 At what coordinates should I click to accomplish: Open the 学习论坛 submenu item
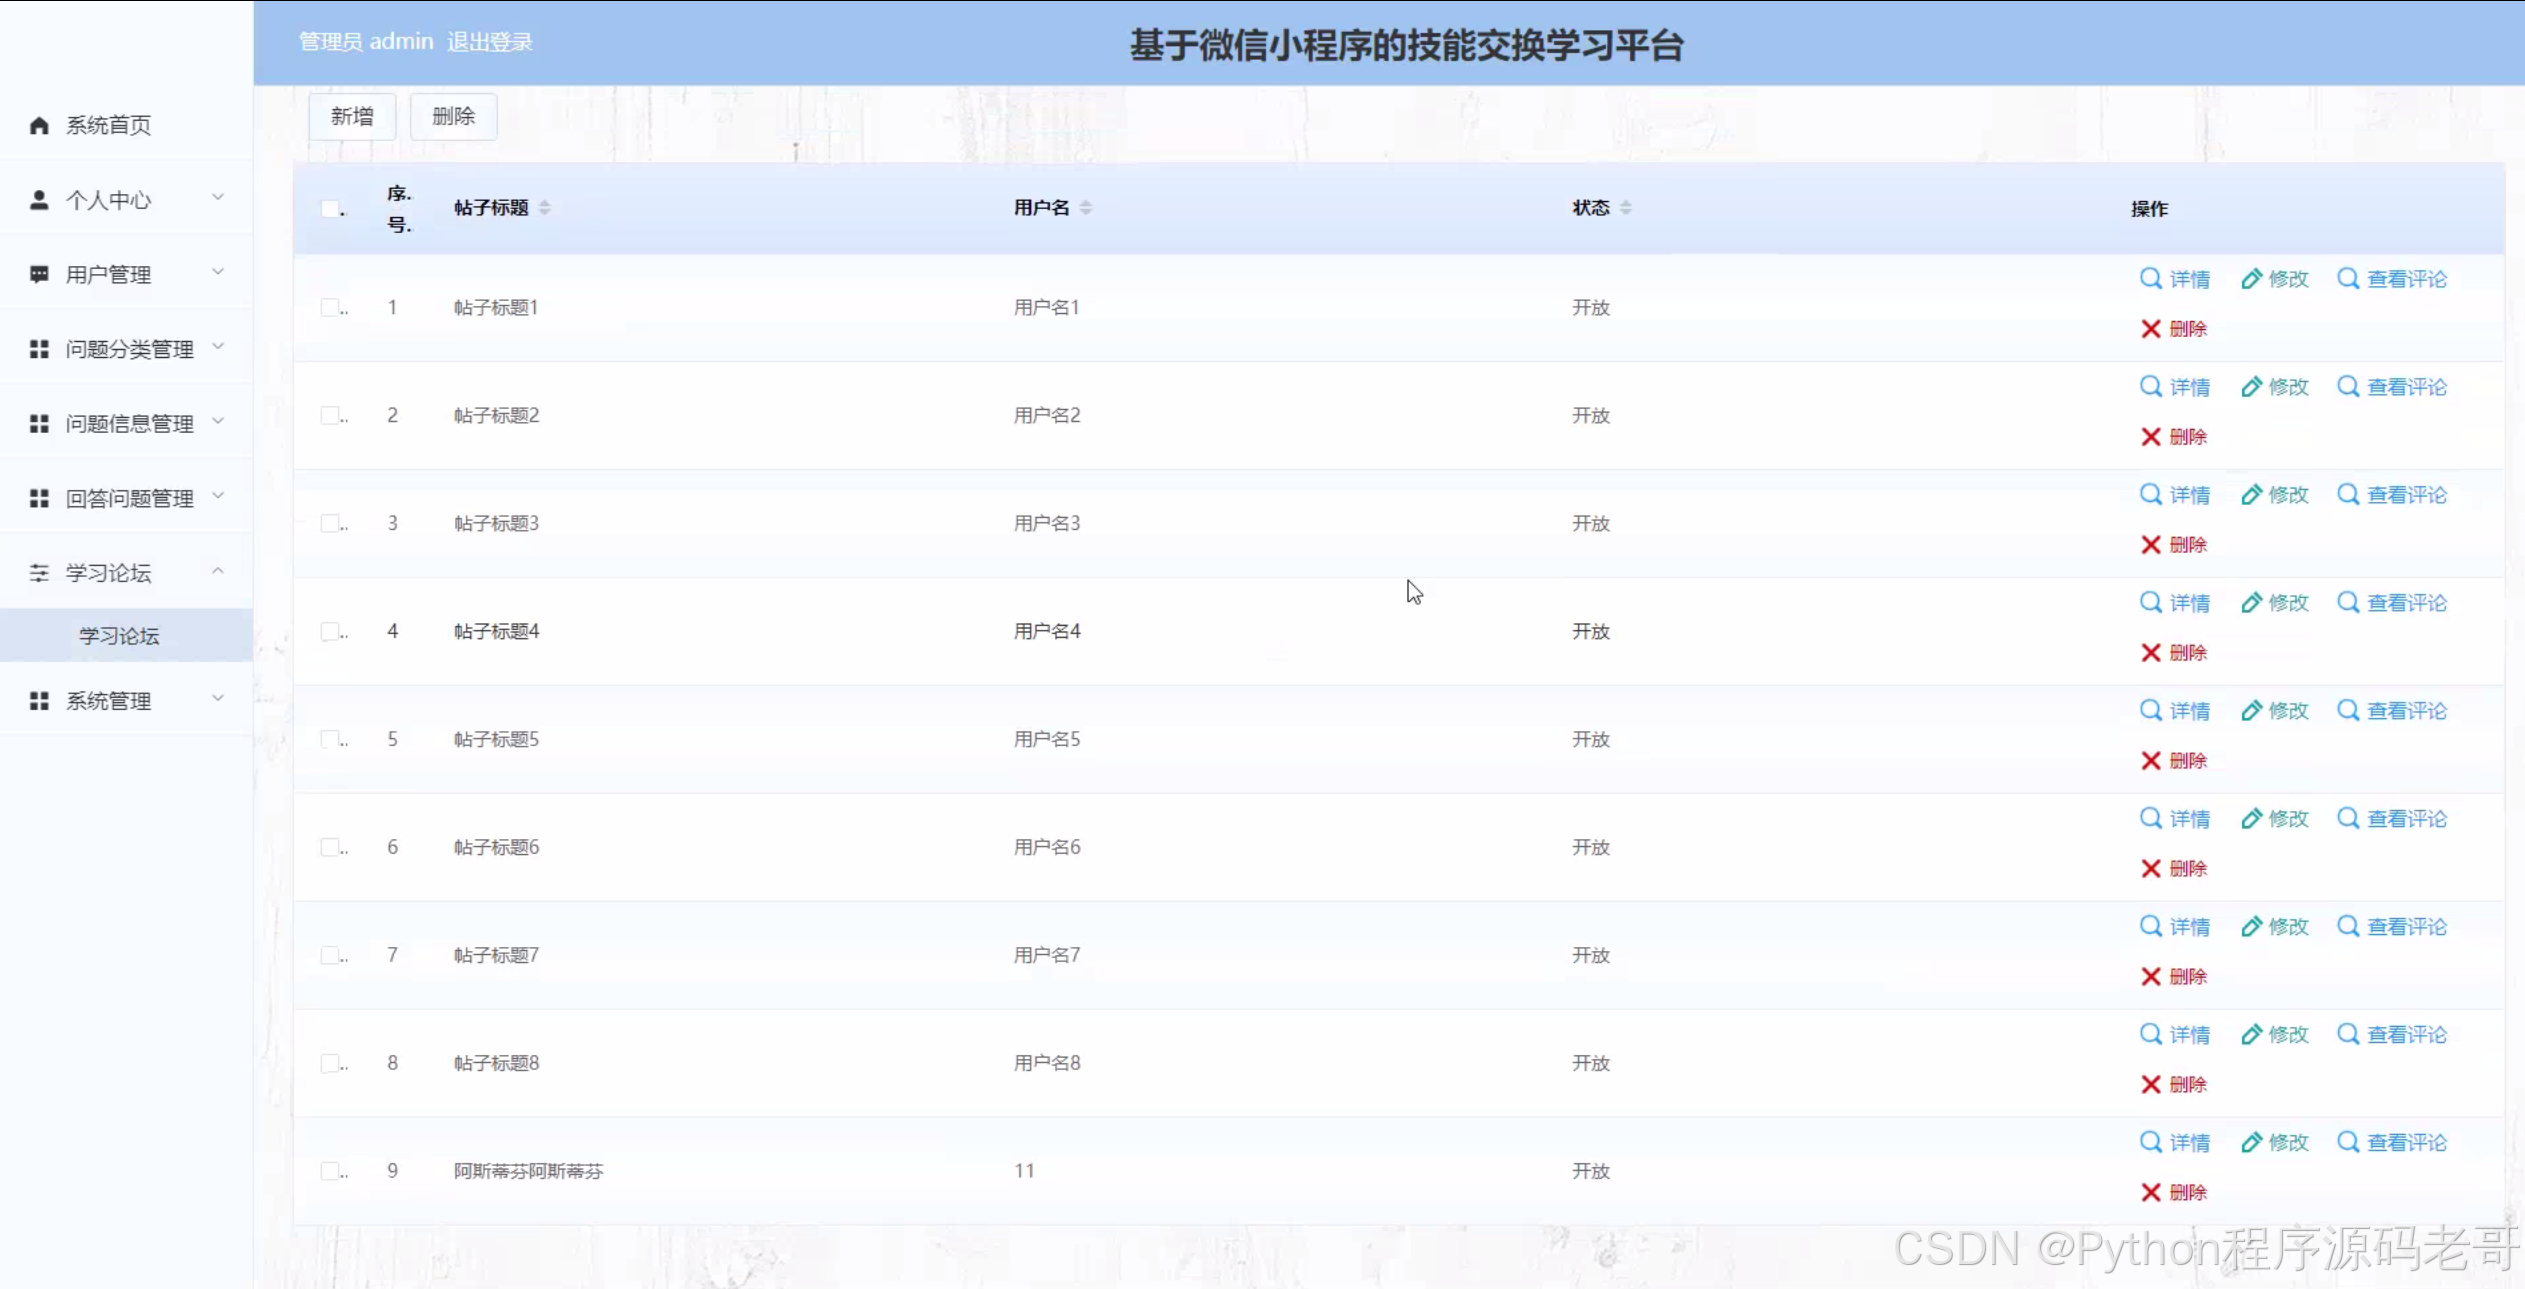pyautogui.click(x=119, y=636)
